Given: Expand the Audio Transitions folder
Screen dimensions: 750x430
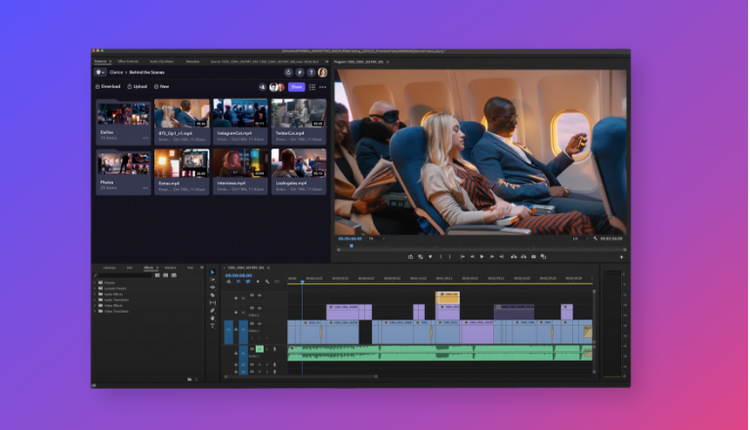Looking at the screenshot, I should pyautogui.click(x=95, y=300).
